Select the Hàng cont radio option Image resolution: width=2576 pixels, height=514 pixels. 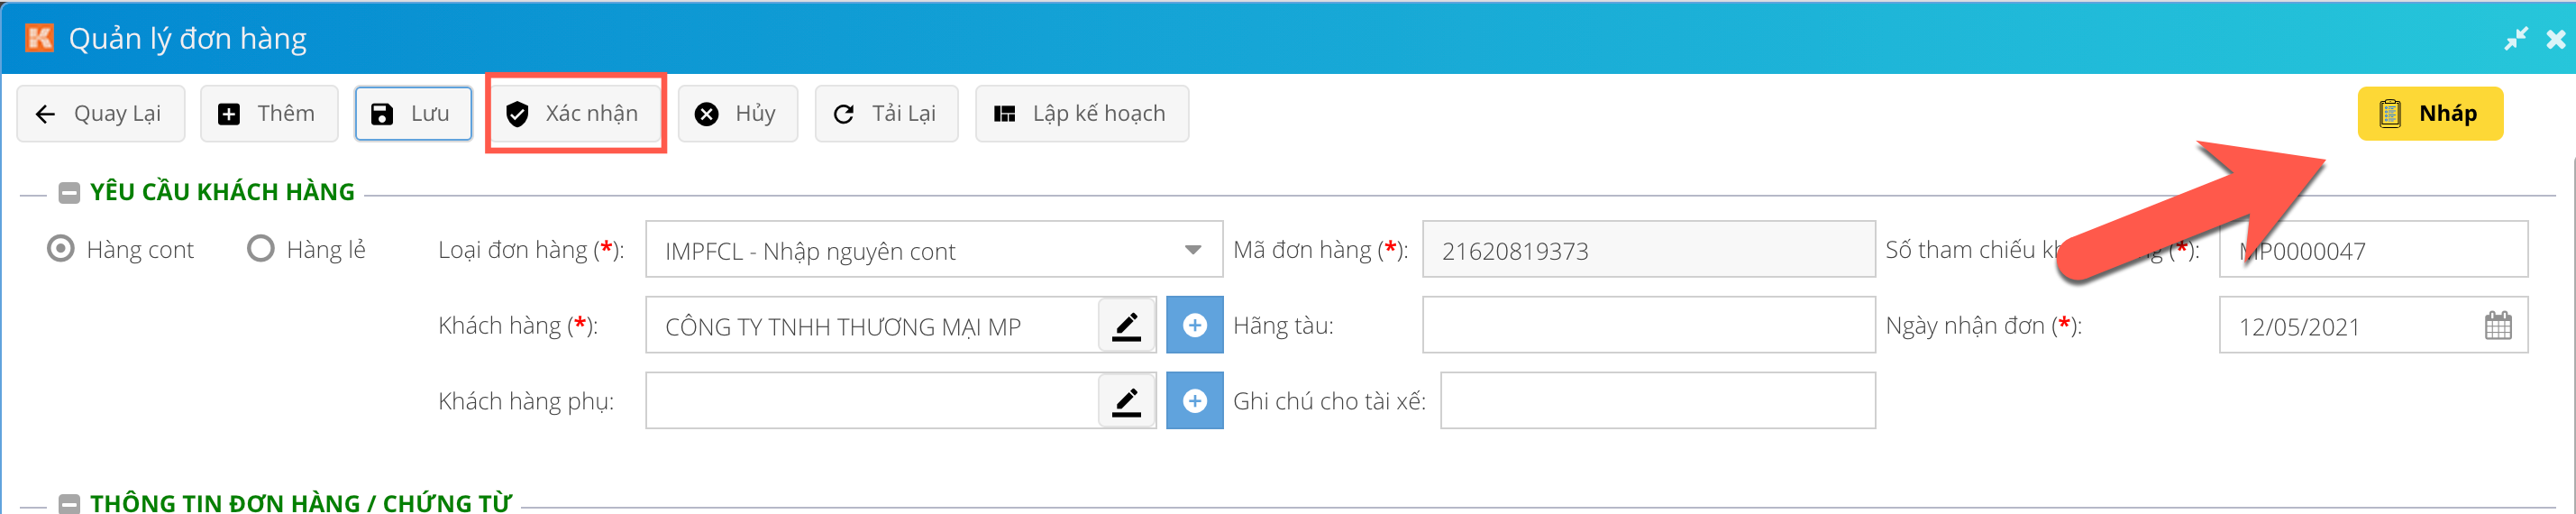tap(61, 249)
